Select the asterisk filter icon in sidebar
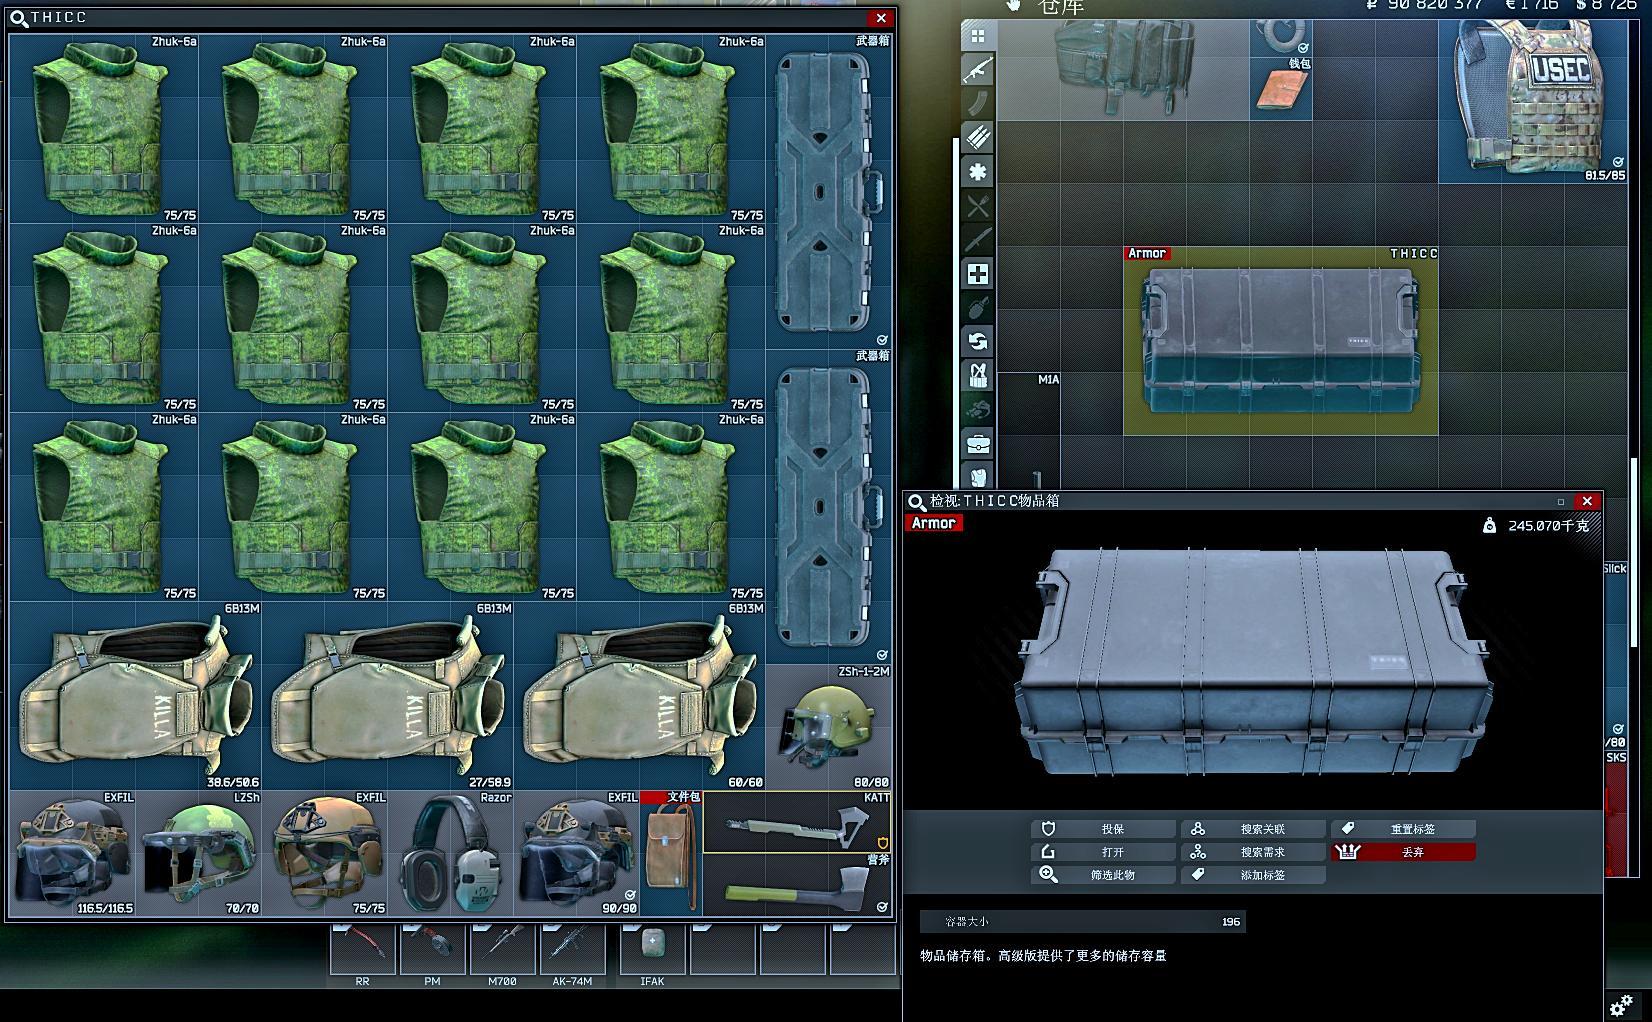Screen dimensions: 1652x1022 pyautogui.click(x=978, y=172)
